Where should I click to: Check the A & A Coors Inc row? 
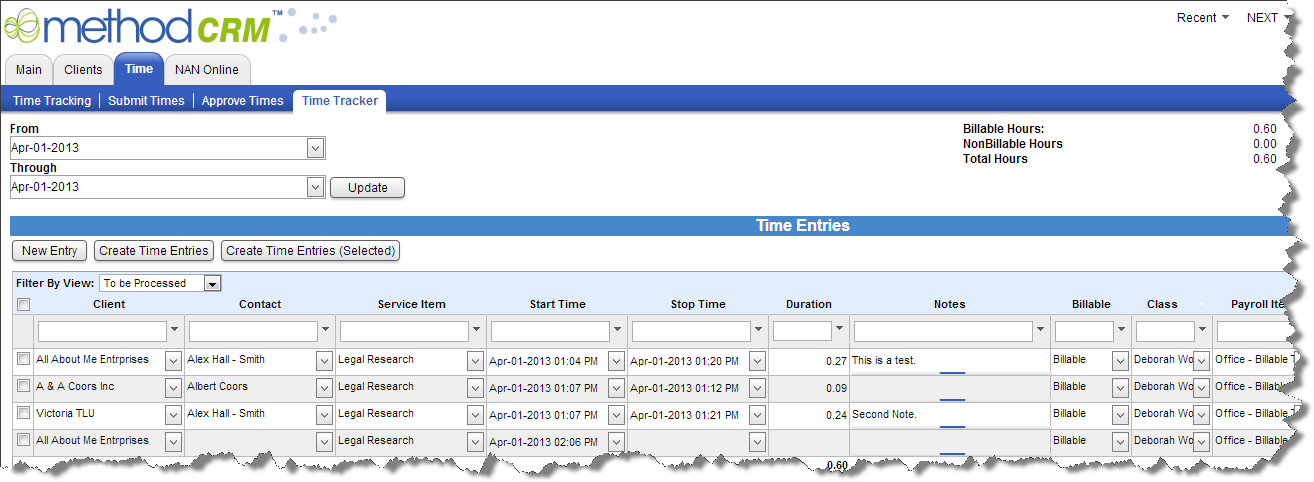point(23,386)
